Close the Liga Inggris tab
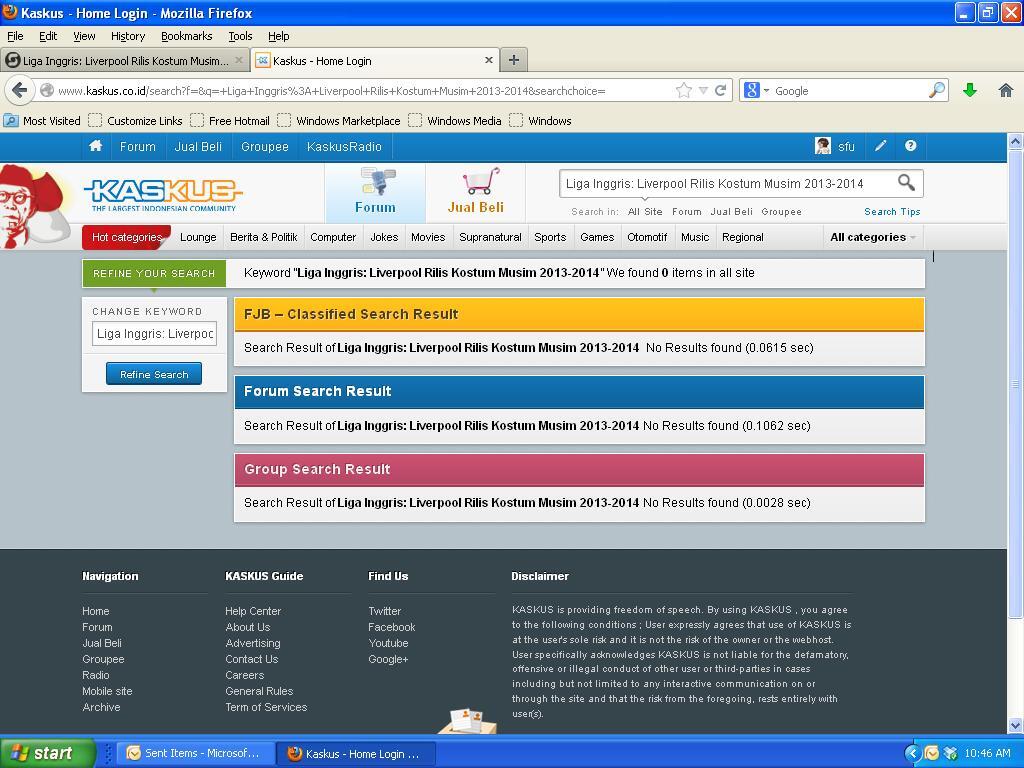The width and height of the screenshot is (1024, 768). tap(238, 60)
